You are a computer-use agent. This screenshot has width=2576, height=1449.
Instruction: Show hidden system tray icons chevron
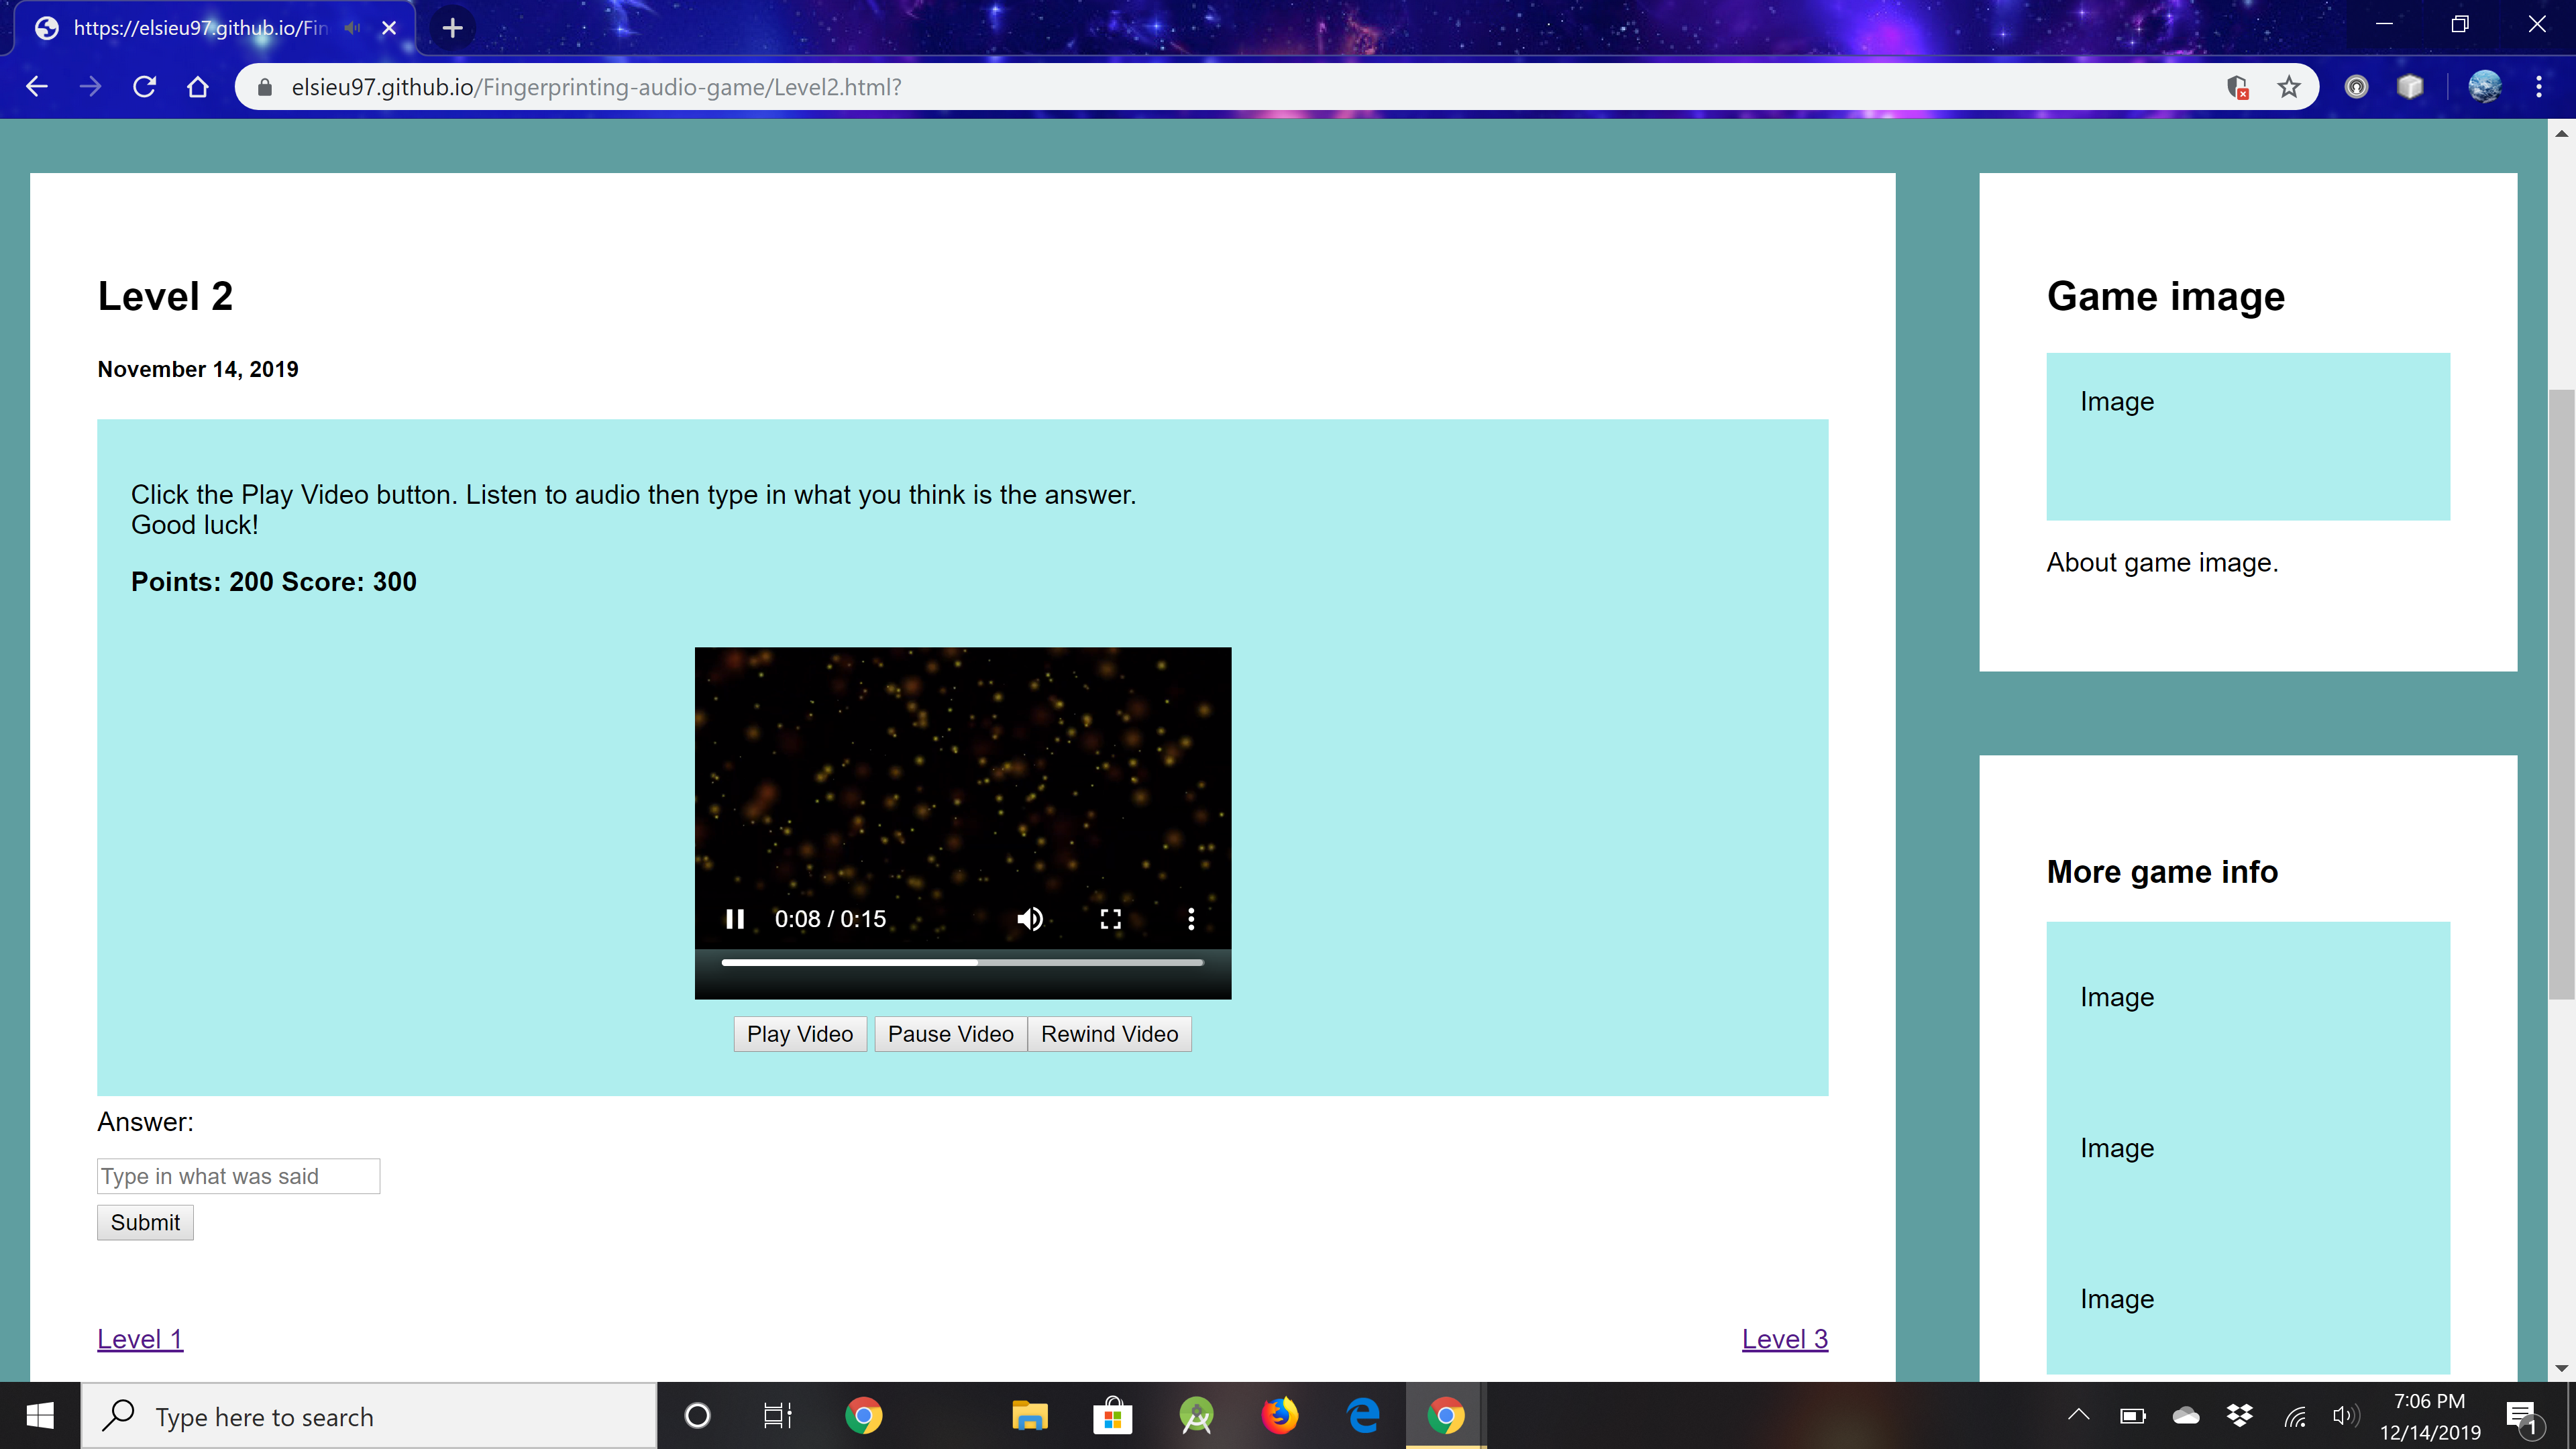click(2078, 1415)
